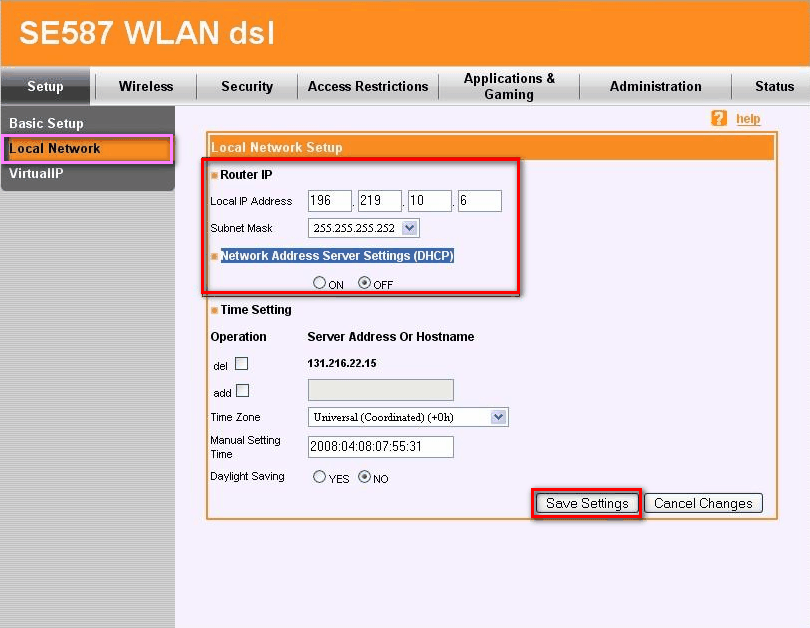Click the Local Network Setup title
Image resolution: width=810 pixels, height=628 pixels.
point(276,147)
